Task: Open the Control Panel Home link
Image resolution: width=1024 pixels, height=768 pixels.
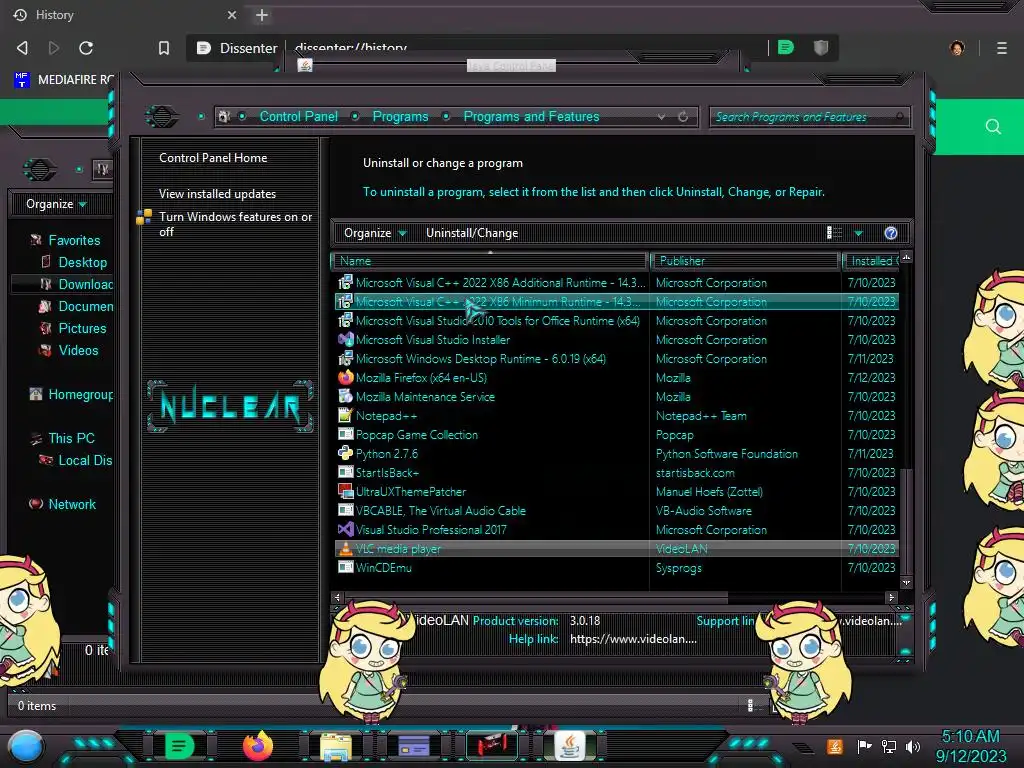Action: tap(213, 157)
